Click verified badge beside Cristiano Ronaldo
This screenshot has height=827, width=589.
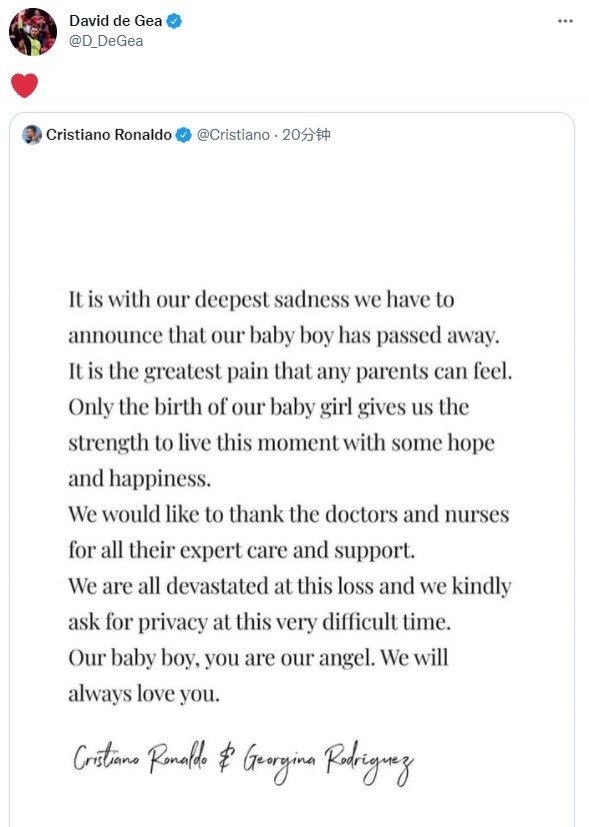coord(184,135)
